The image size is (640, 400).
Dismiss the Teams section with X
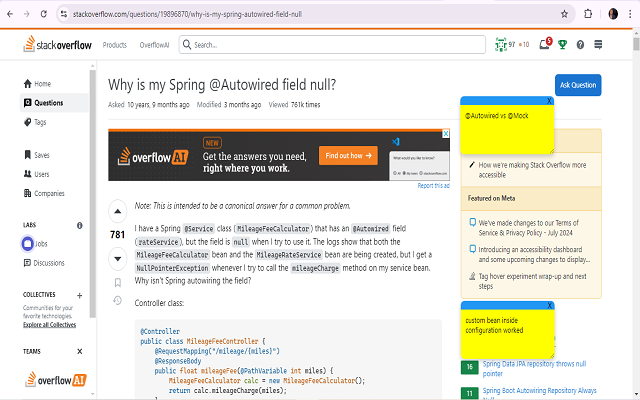click(x=80, y=351)
